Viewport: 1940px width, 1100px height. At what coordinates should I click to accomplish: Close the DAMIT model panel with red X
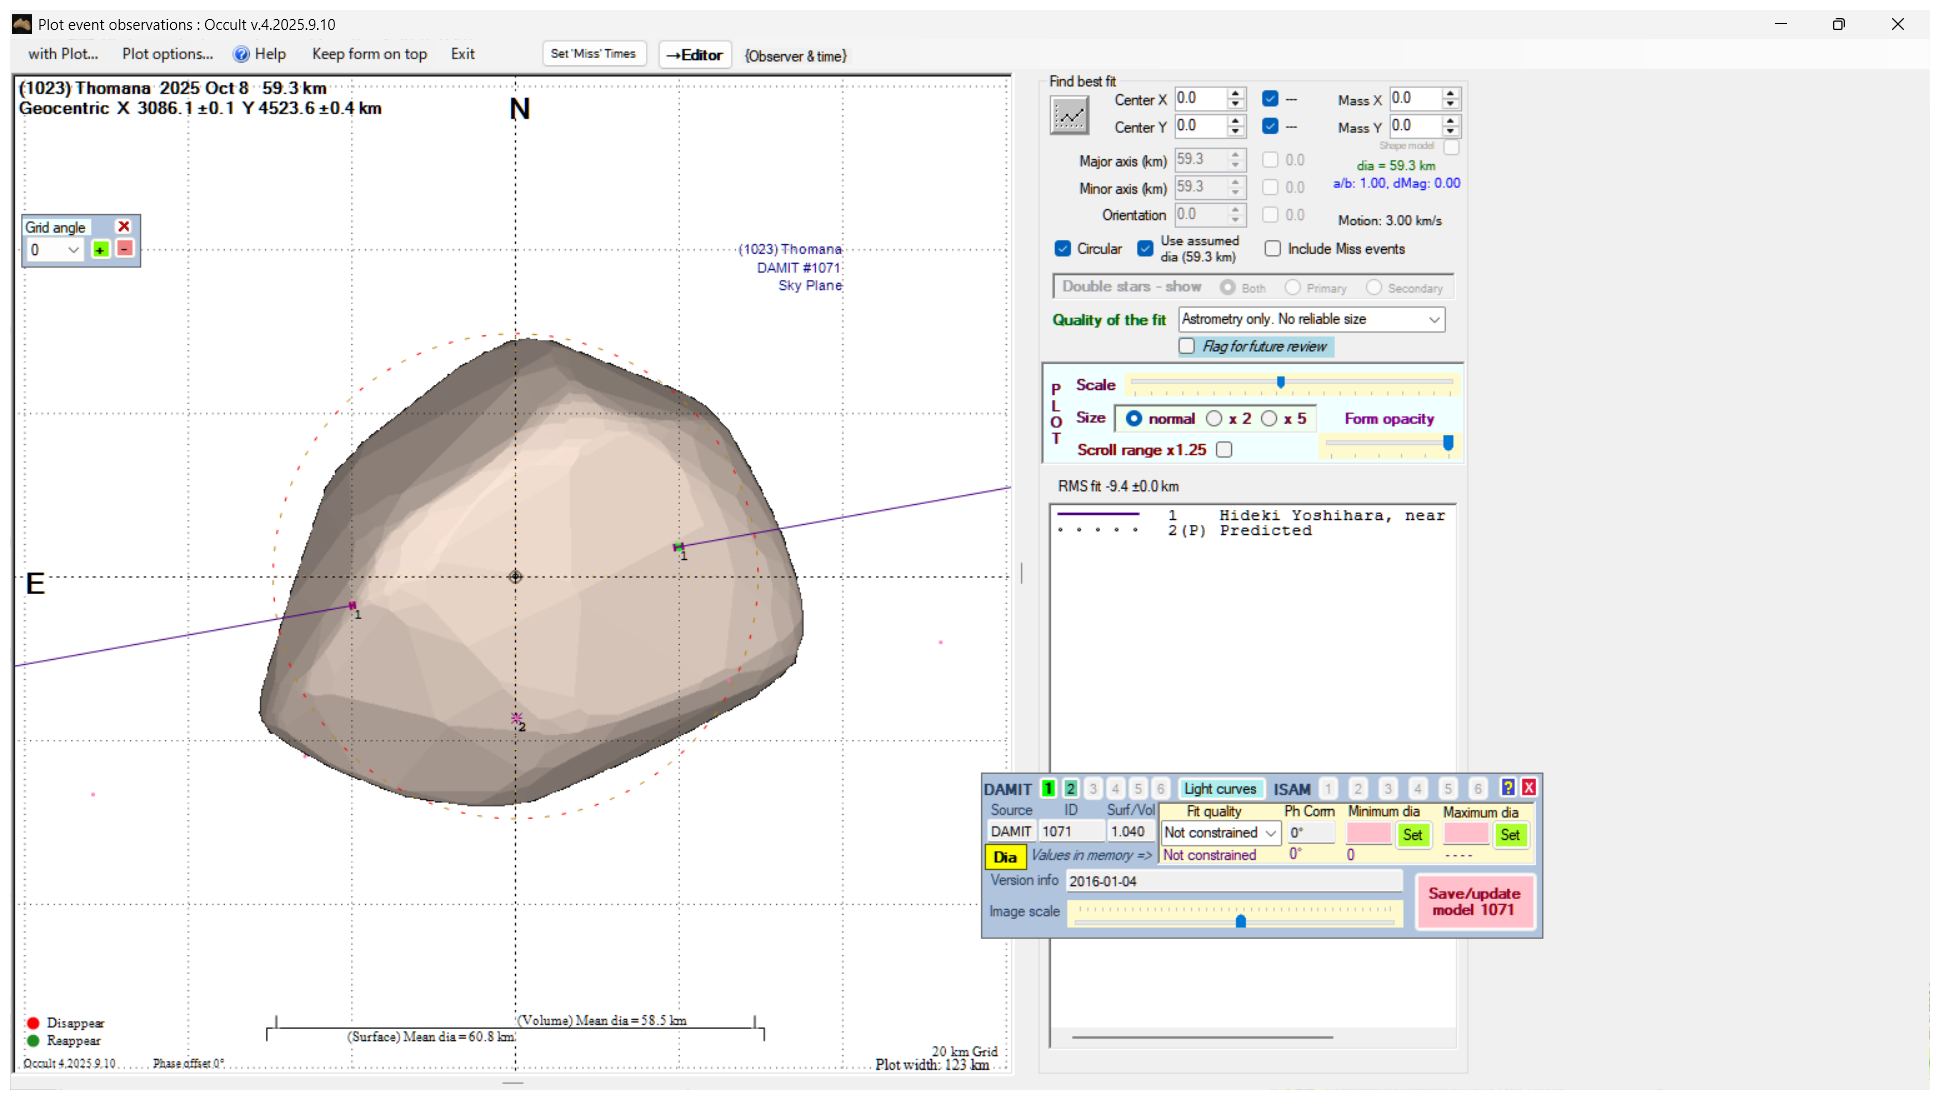tap(1529, 788)
